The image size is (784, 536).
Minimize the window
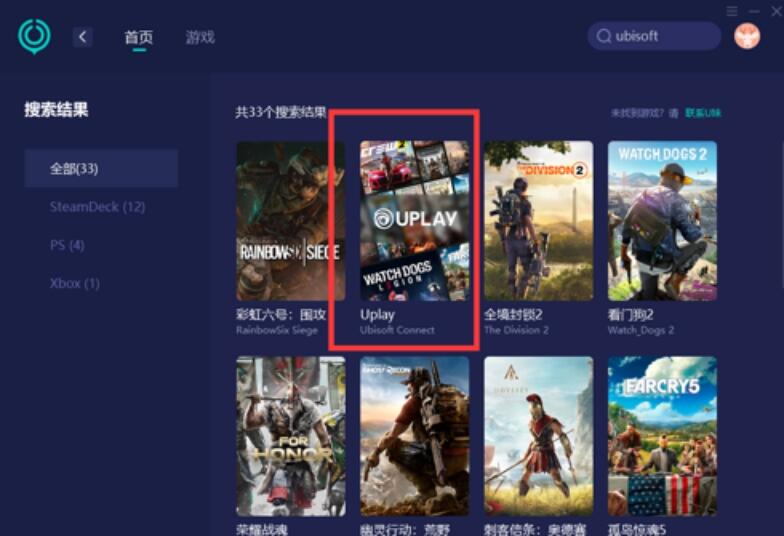[754, 11]
